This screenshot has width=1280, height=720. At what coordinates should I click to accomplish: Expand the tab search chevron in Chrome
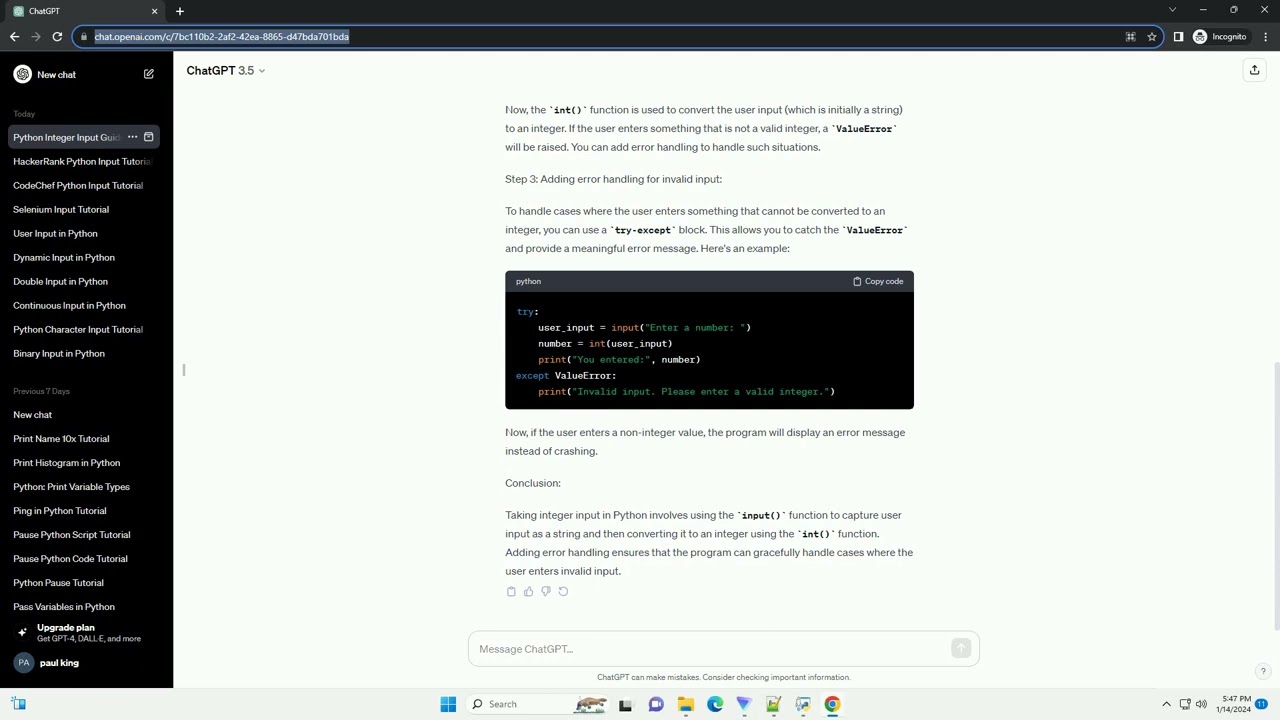click(1172, 10)
